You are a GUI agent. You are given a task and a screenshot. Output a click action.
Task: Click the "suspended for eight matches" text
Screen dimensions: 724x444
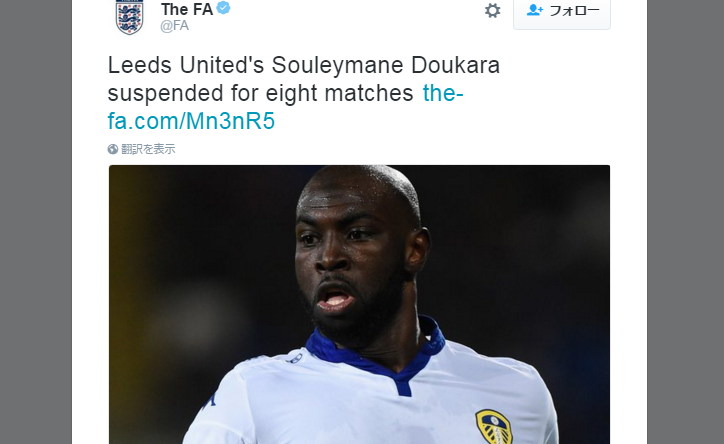[260, 93]
